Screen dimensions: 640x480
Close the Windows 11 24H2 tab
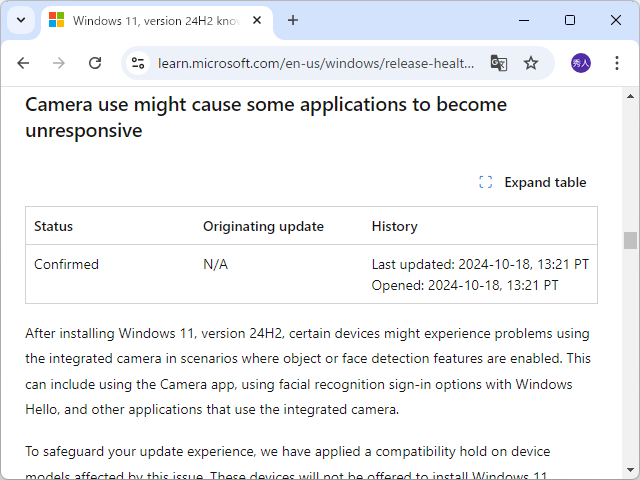point(260,20)
